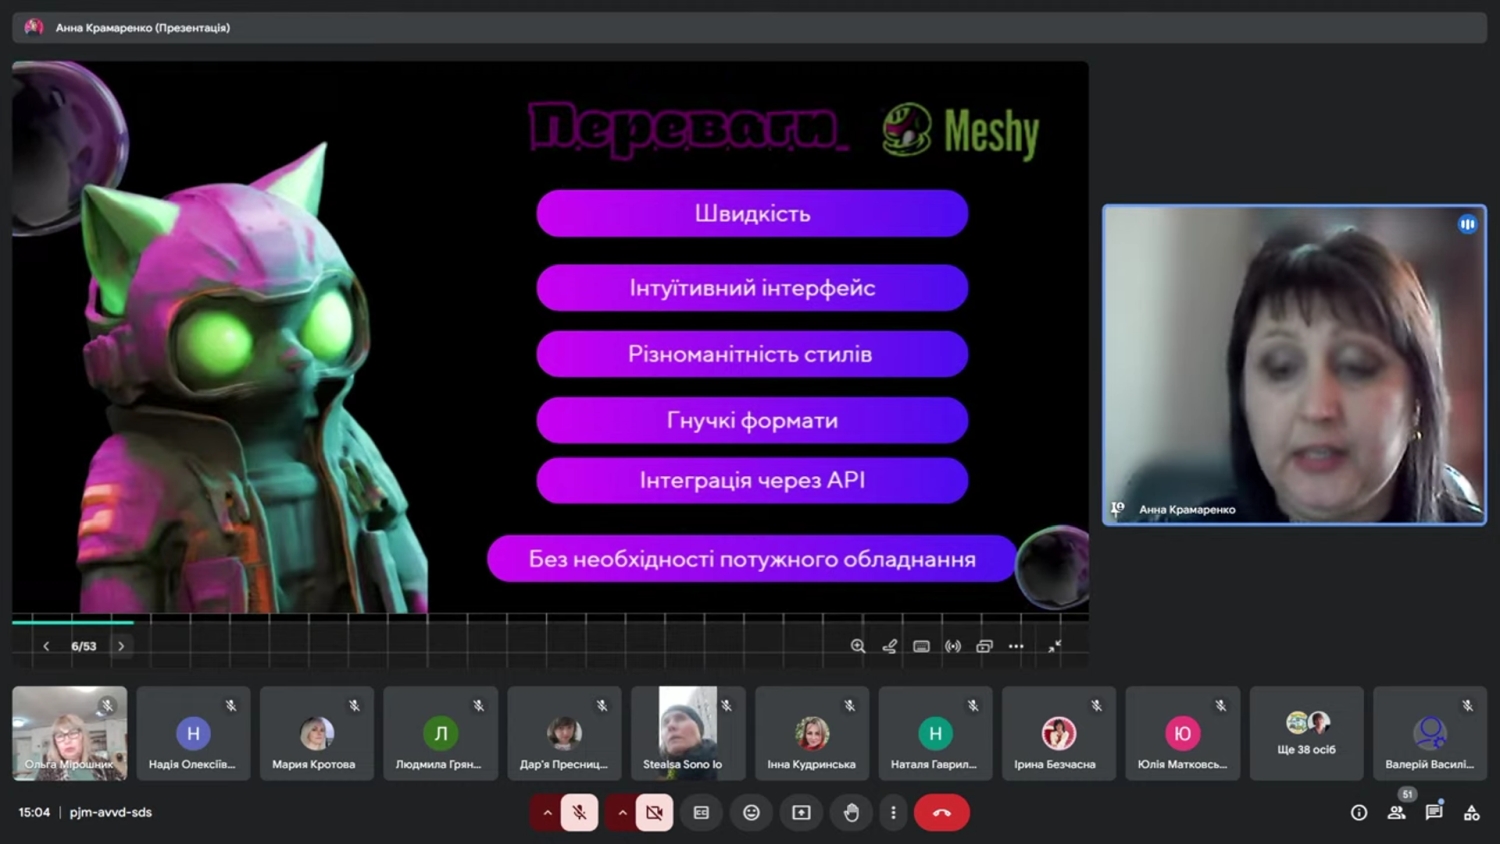Collapse the presentation from fullscreen
1500x844 pixels.
point(1054,646)
